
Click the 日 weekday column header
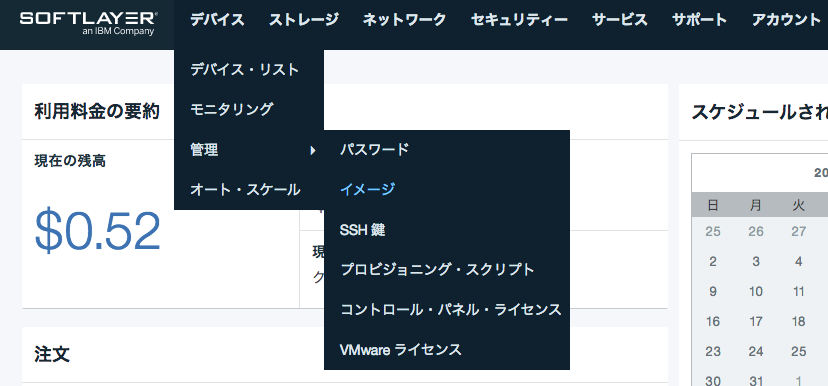point(713,205)
